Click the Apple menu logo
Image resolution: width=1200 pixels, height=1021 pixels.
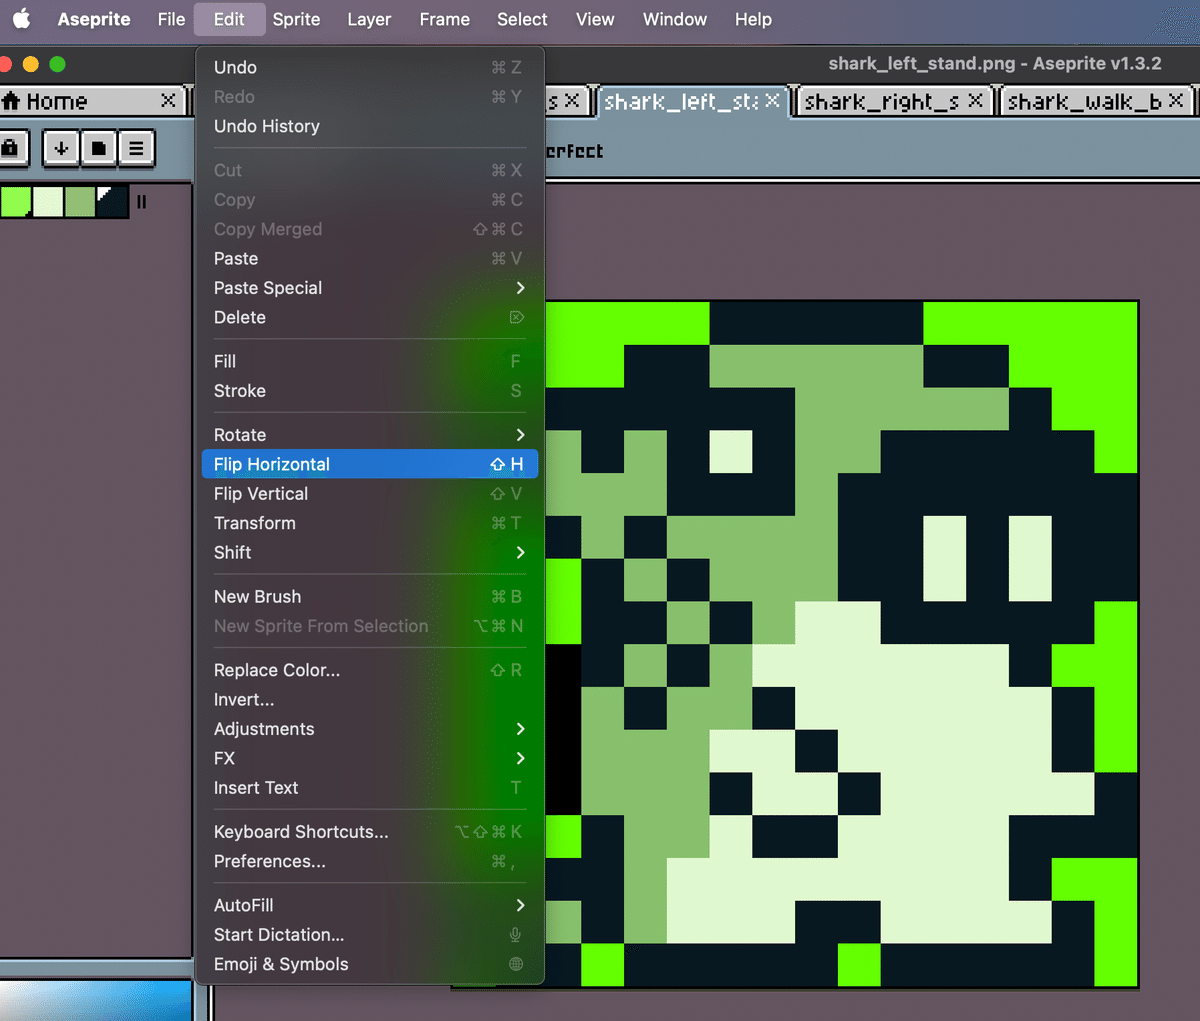click(x=21, y=19)
